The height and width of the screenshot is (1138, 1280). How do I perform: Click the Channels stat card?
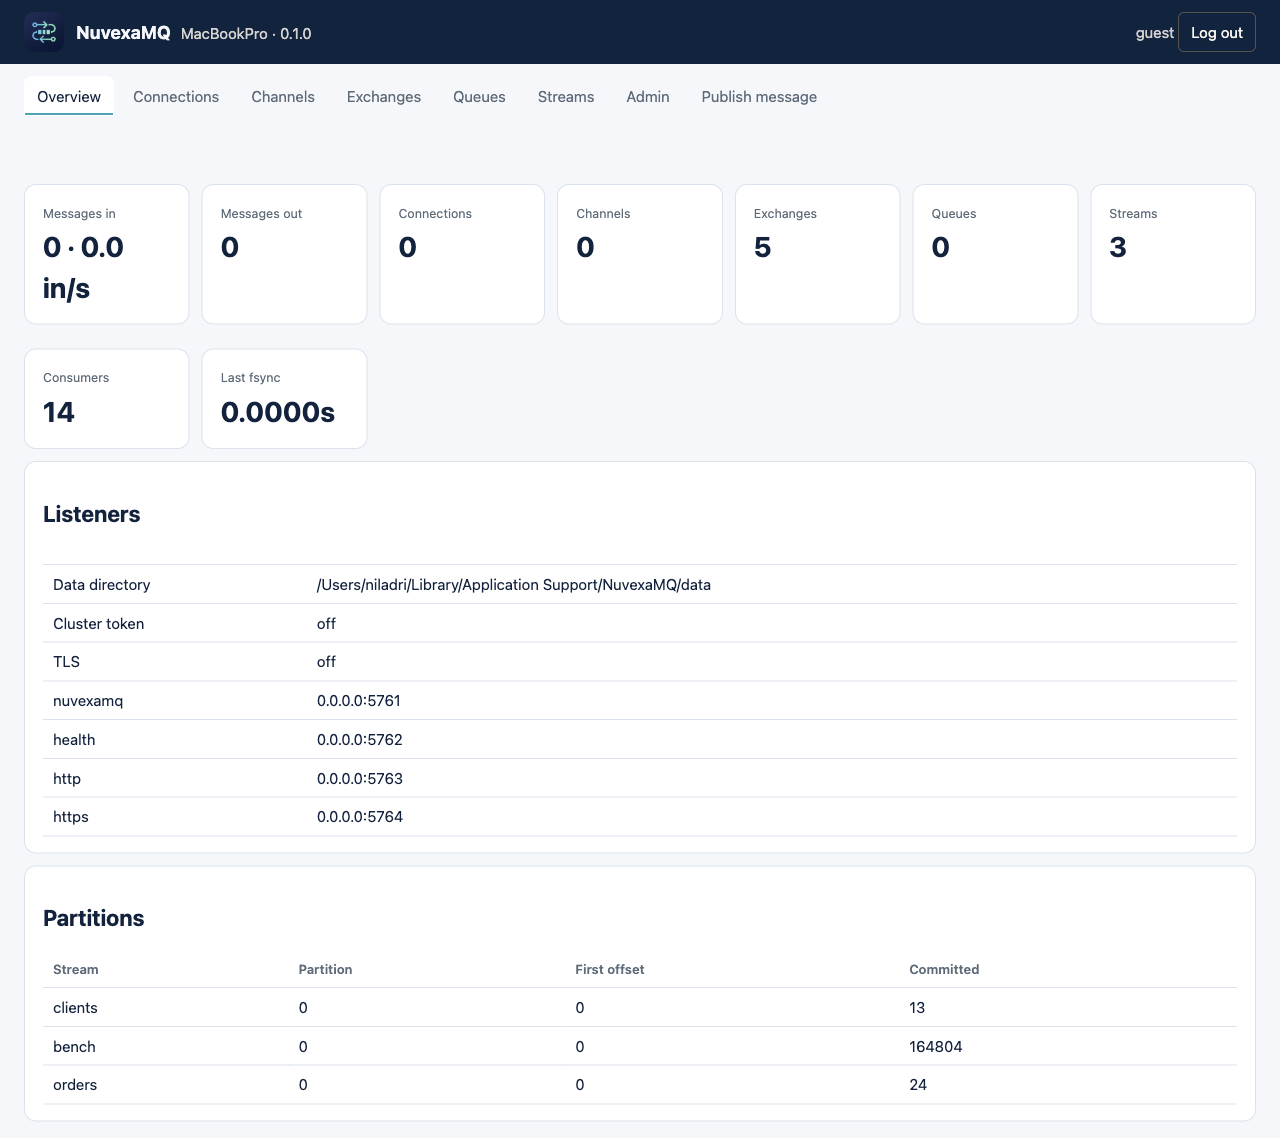[x=640, y=254]
